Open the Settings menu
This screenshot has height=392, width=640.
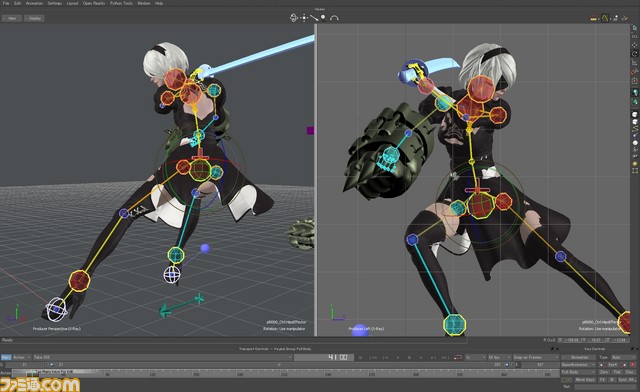point(55,3)
